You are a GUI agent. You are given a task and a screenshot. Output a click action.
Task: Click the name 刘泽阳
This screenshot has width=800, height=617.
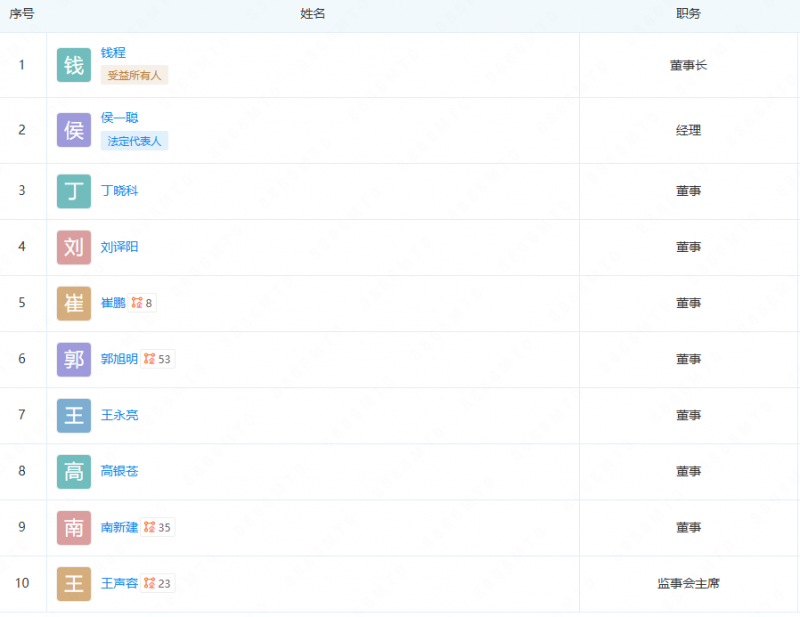(x=119, y=247)
